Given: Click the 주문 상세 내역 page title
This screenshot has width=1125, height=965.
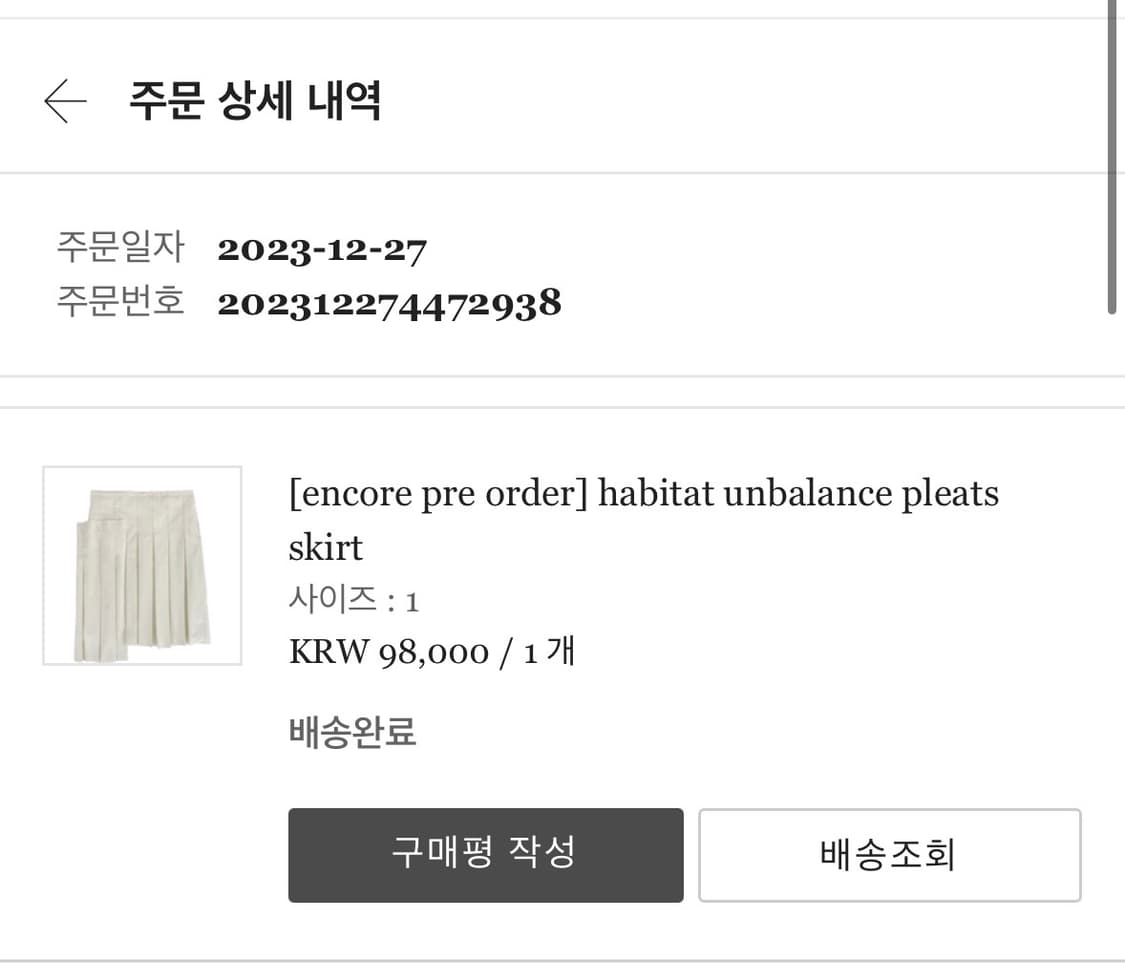Looking at the screenshot, I should pyautogui.click(x=253, y=101).
